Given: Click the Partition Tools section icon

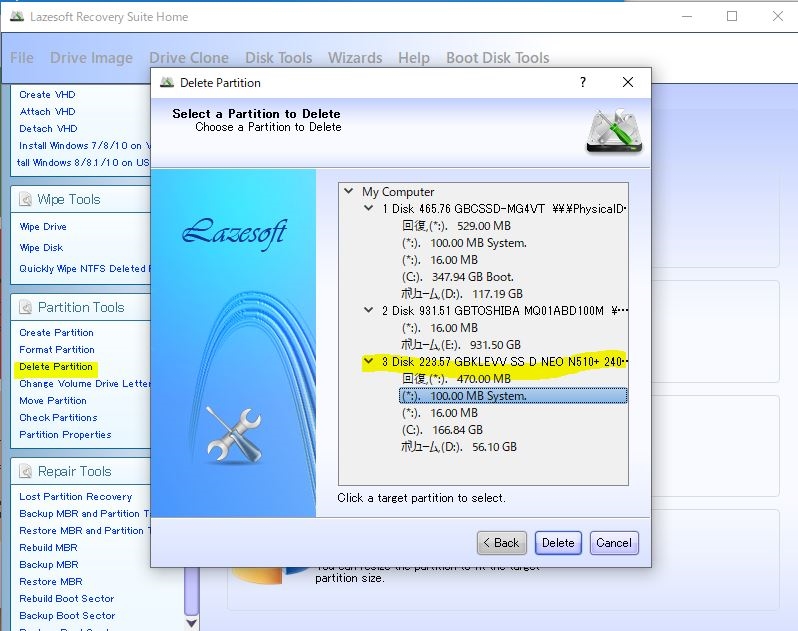Looking at the screenshot, I should (x=25, y=307).
